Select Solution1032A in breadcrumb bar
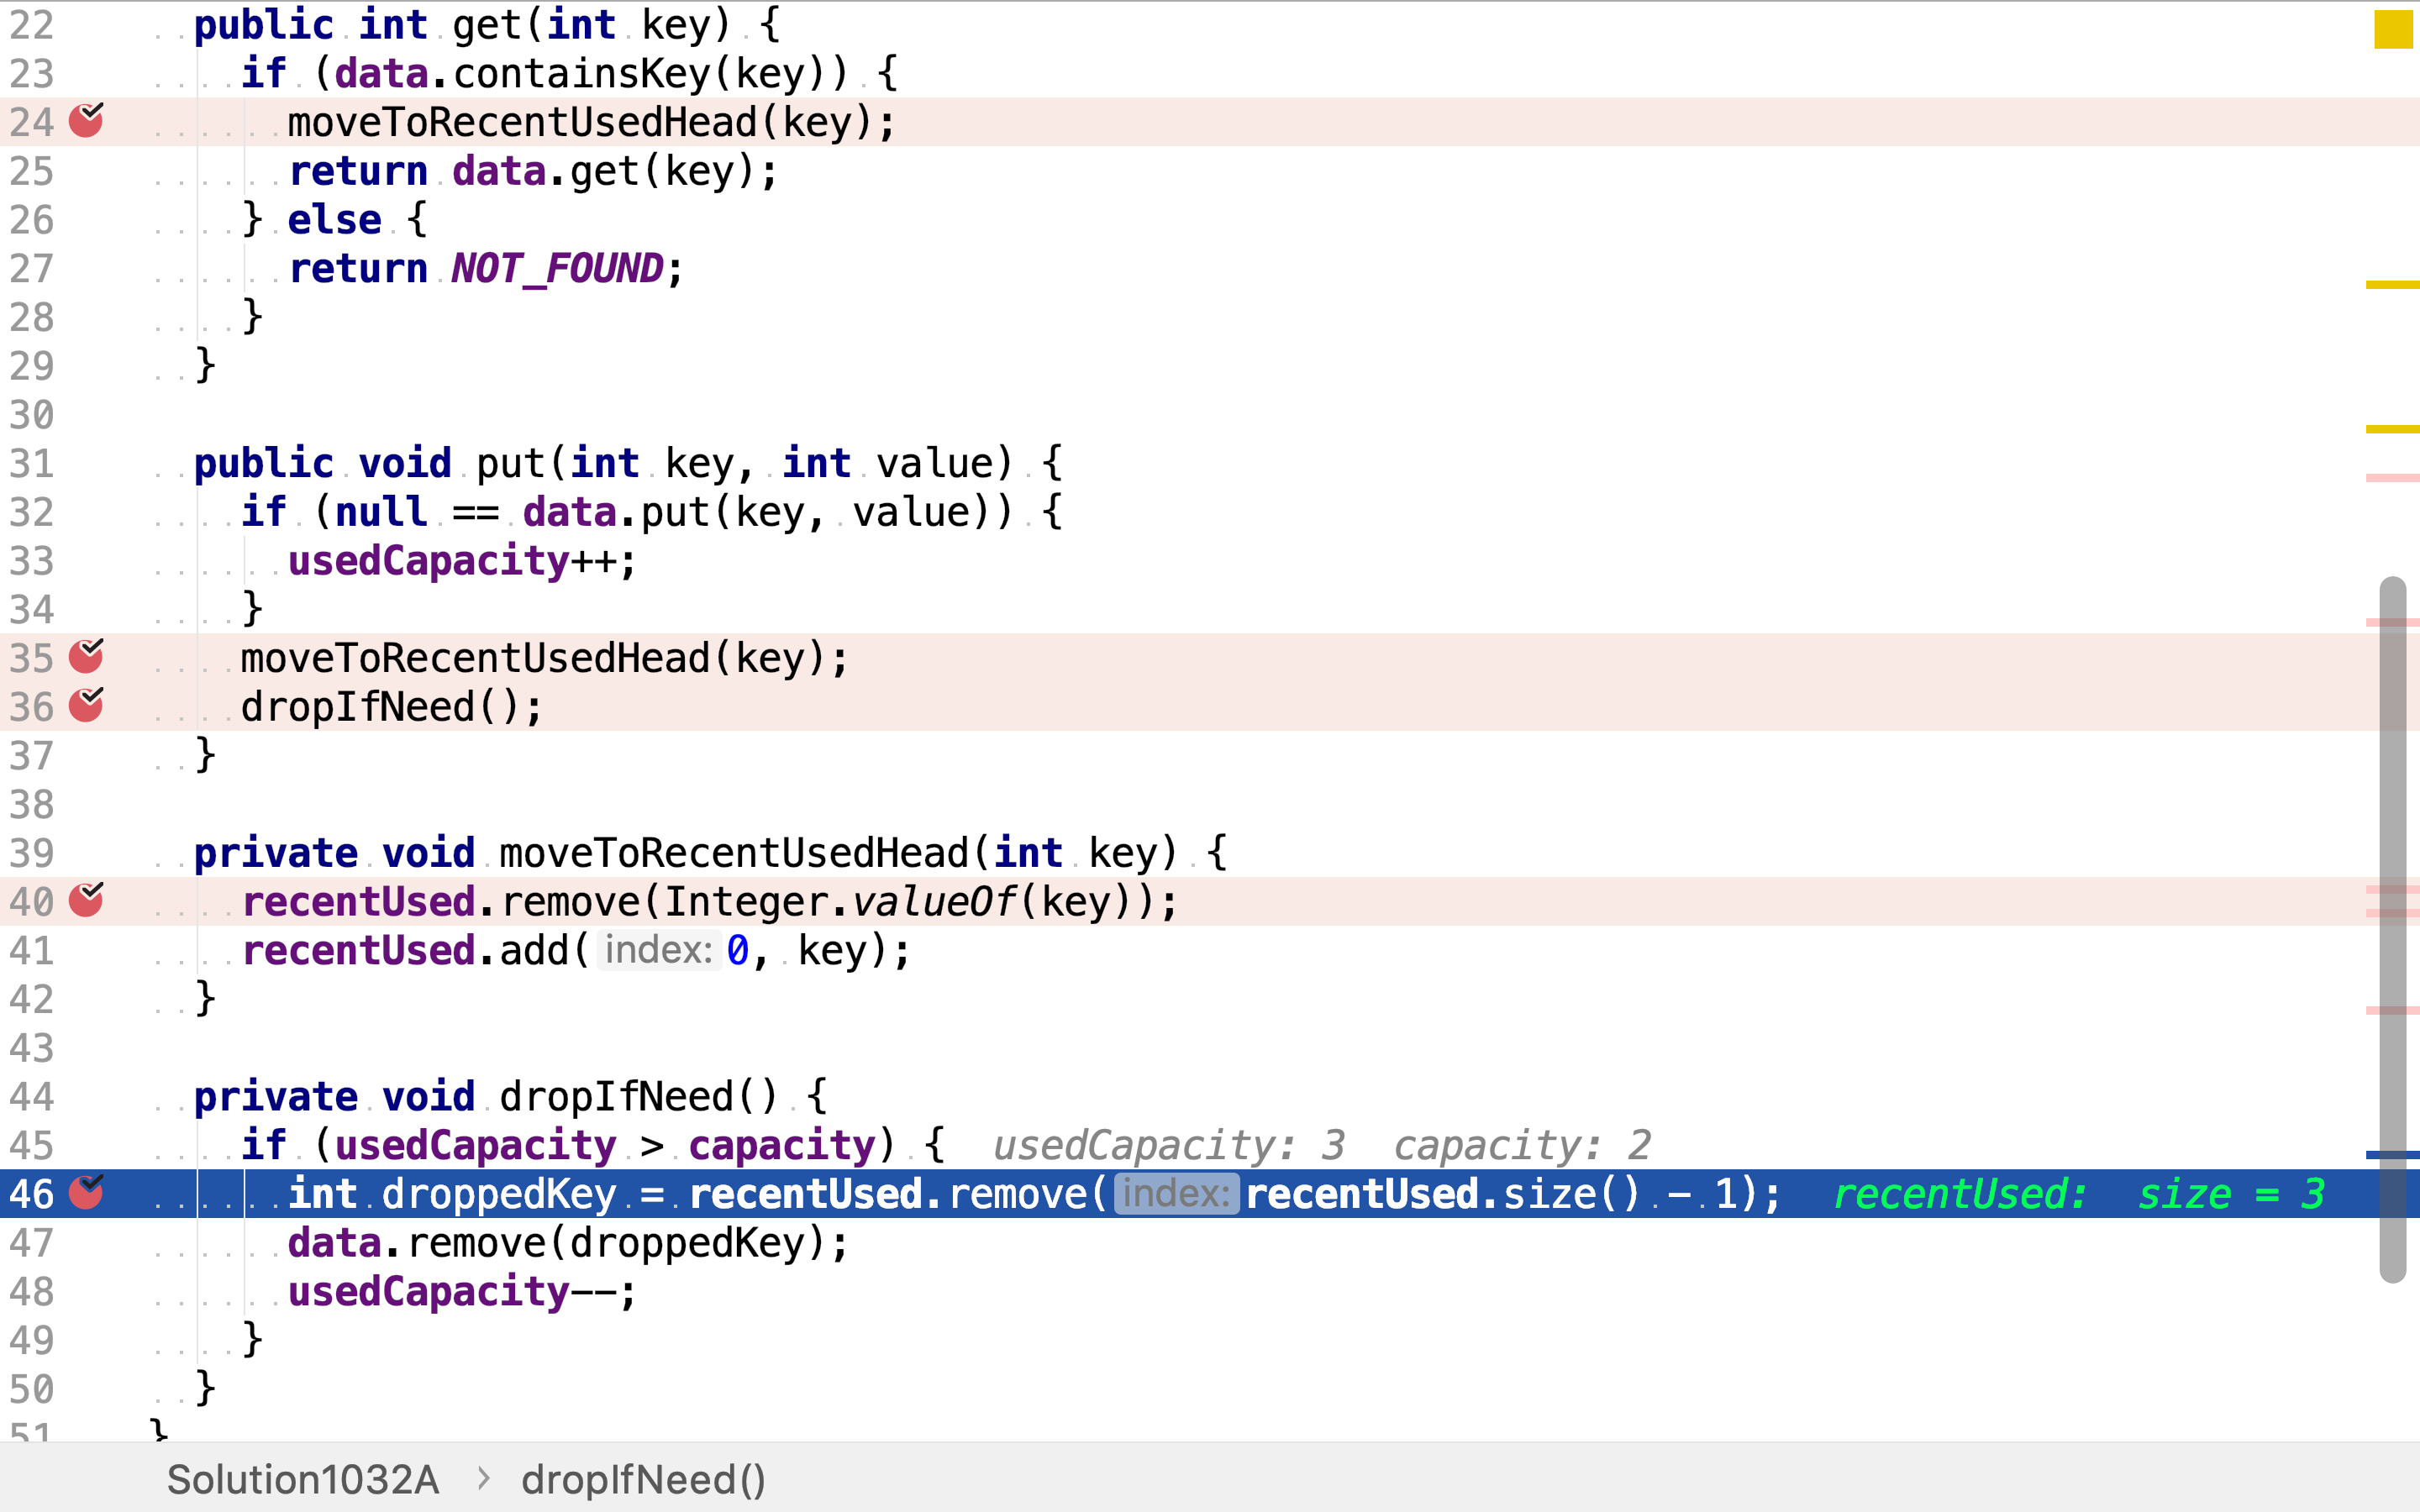Screen dimensions: 2420x1512 tap(303, 1479)
